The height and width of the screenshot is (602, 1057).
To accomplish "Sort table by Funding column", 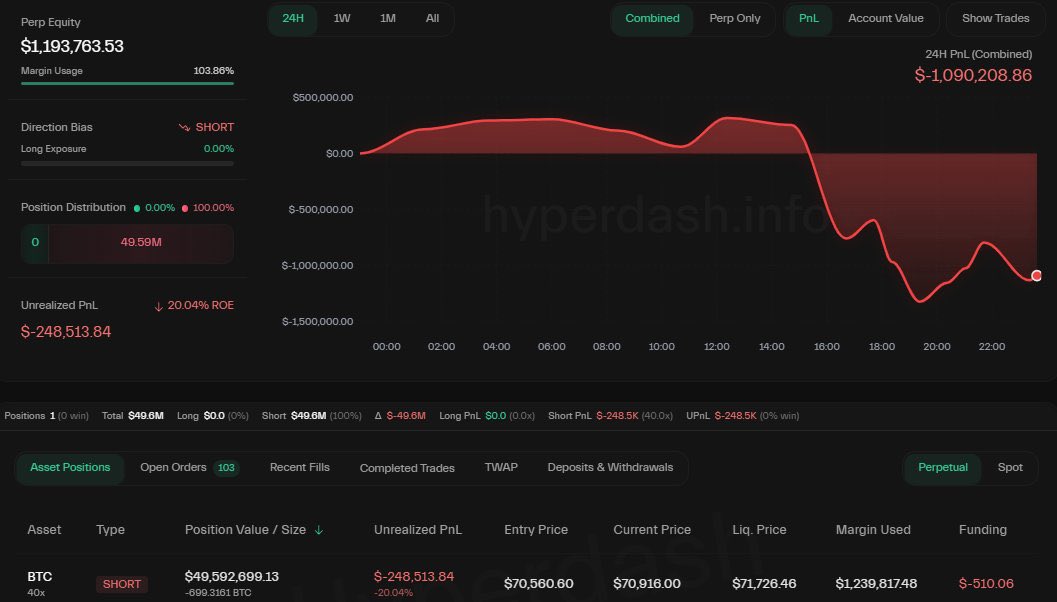I will pyautogui.click(x=983, y=530).
